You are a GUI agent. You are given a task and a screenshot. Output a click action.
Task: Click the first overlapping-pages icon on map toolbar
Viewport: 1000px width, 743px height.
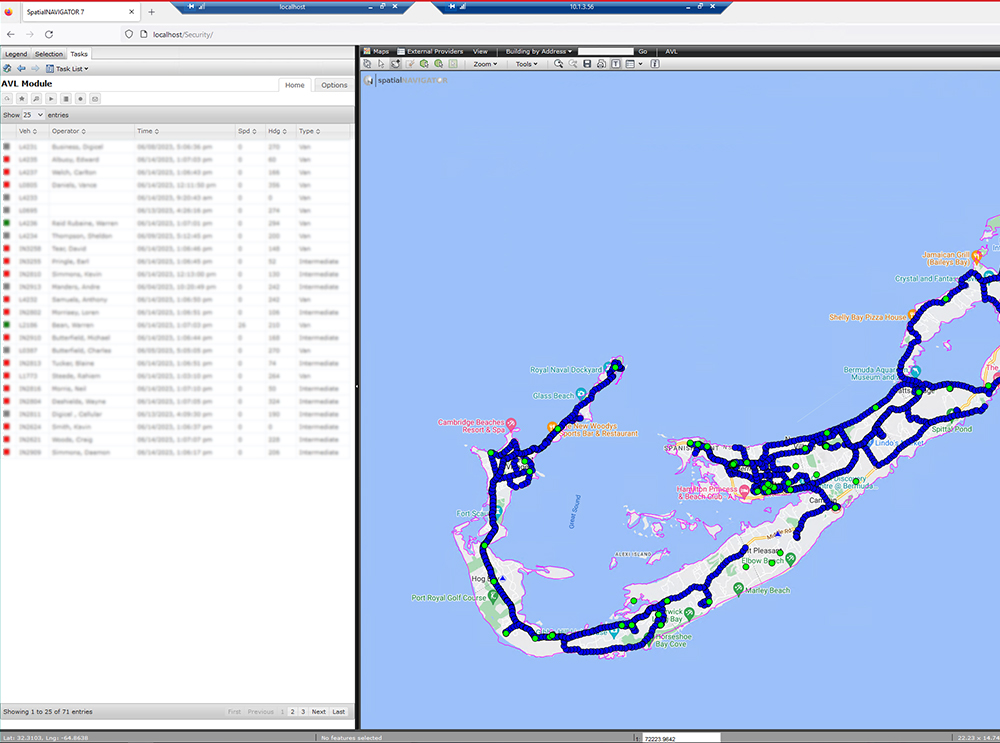(367, 64)
